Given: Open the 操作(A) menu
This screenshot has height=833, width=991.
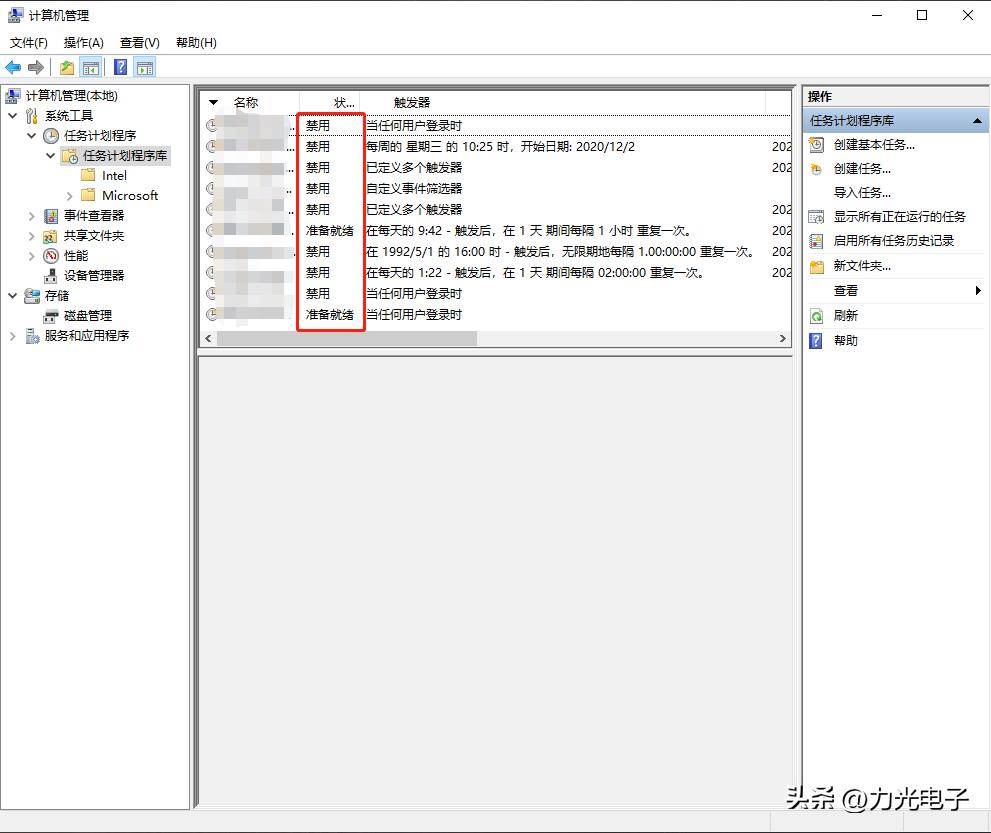Looking at the screenshot, I should (x=86, y=42).
